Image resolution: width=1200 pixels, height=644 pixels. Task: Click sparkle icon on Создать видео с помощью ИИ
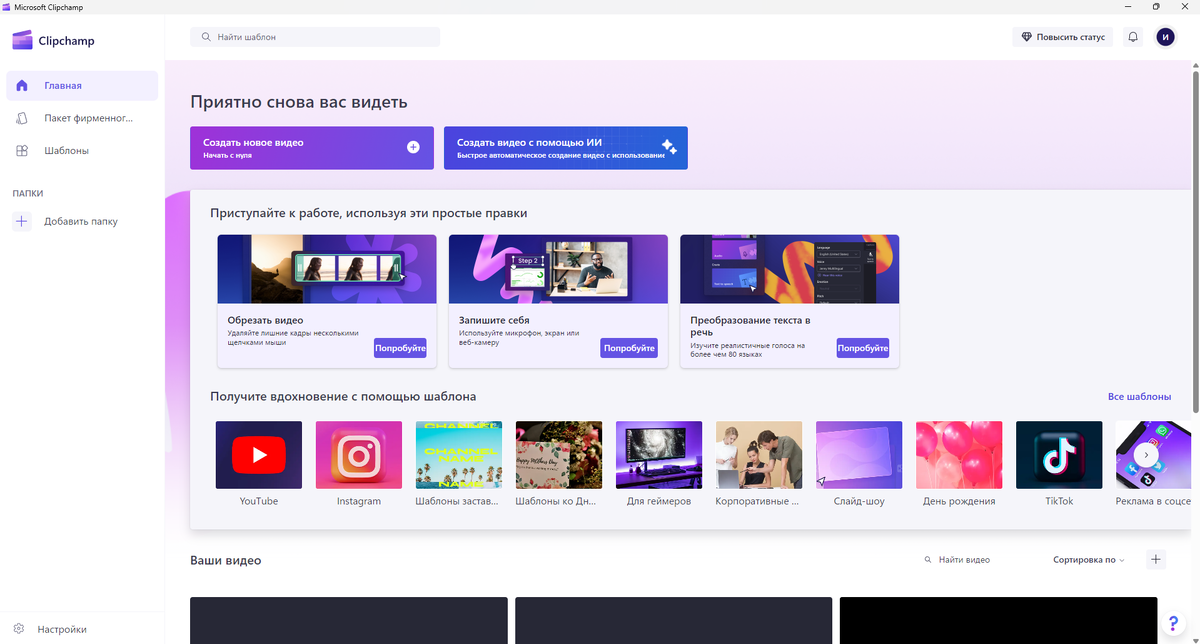pos(669,148)
